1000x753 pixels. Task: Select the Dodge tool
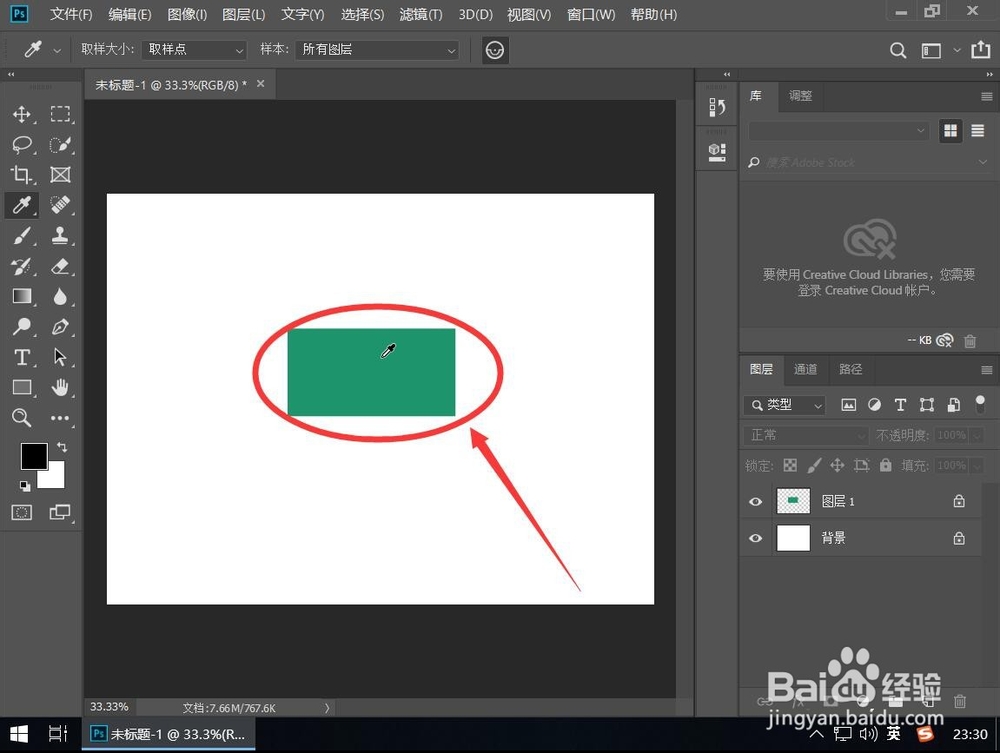click(22, 326)
